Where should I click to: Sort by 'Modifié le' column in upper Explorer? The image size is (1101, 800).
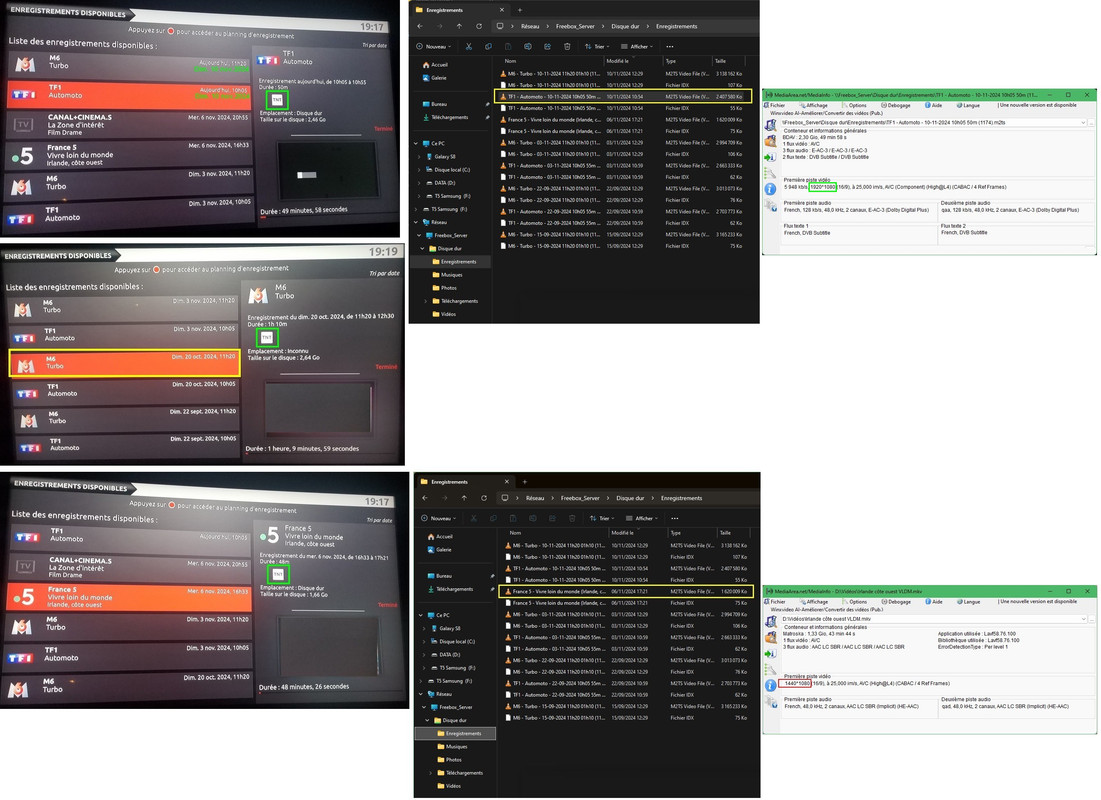click(x=617, y=61)
